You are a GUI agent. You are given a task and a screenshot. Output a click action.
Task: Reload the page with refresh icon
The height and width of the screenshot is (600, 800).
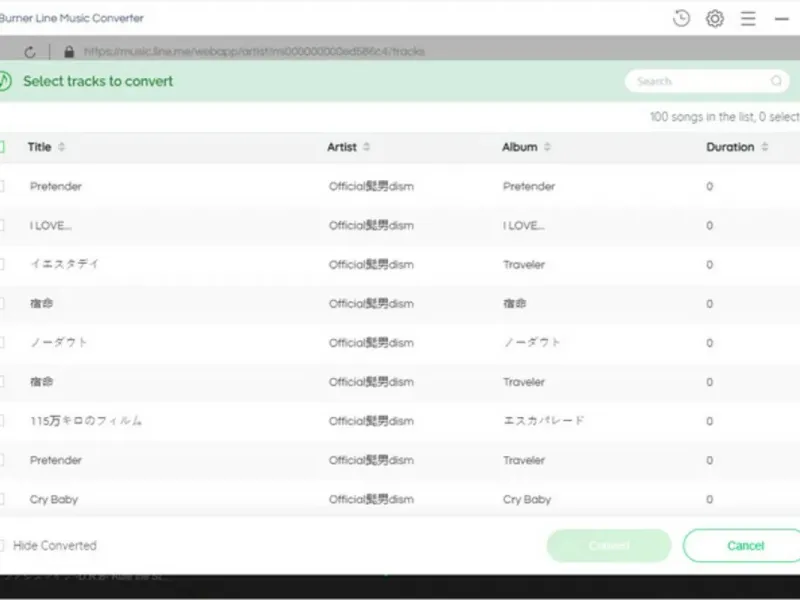coord(30,52)
